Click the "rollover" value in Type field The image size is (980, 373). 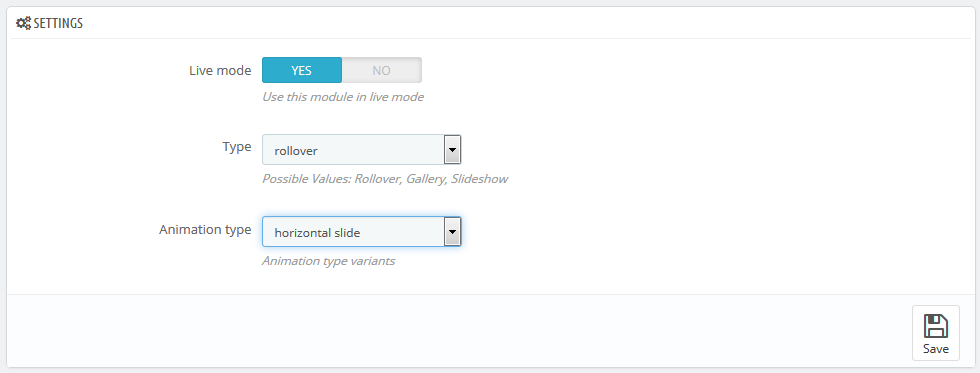(296, 151)
